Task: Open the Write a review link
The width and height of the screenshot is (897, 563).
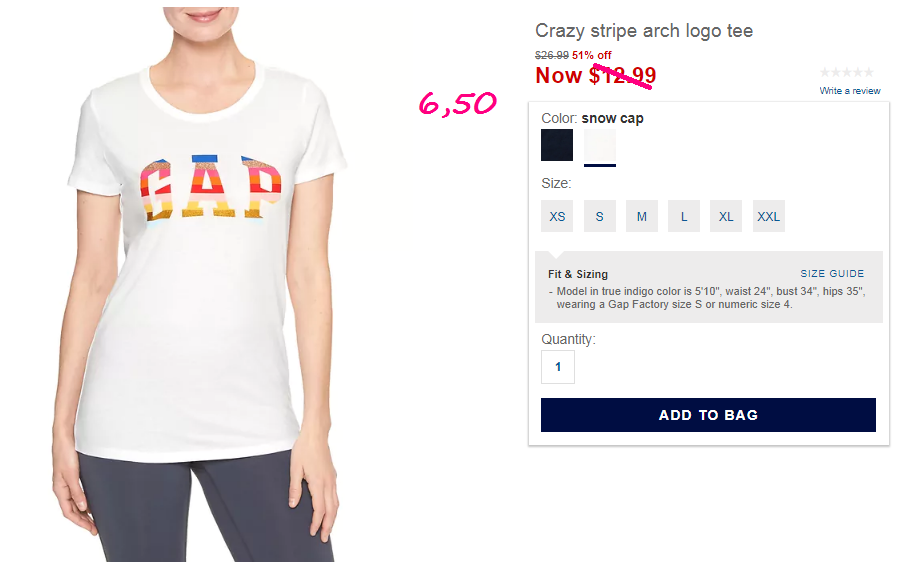Action: pos(850,90)
